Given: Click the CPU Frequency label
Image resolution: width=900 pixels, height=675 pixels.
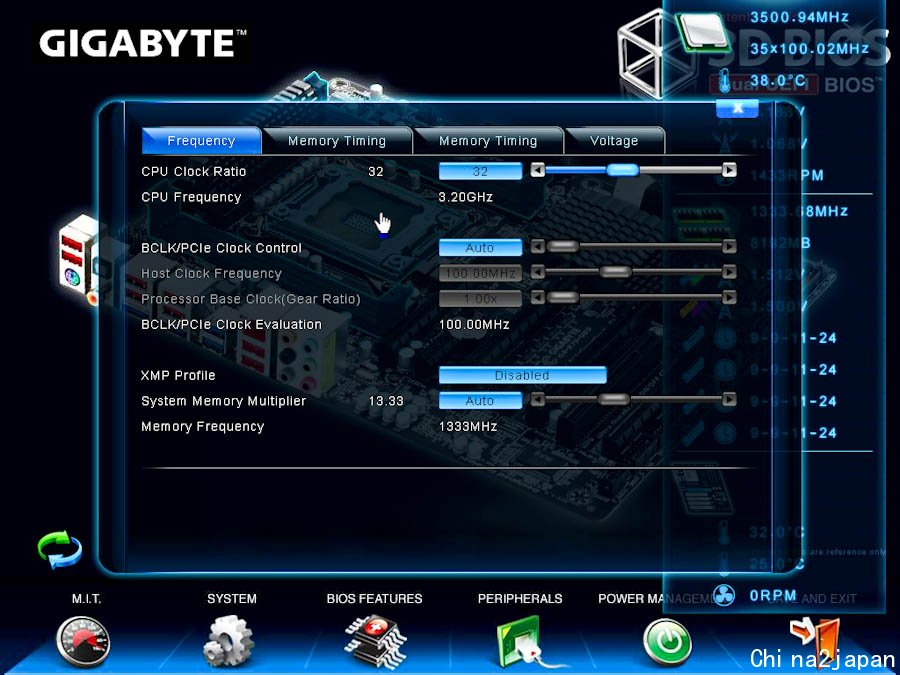Looking at the screenshot, I should pos(191,197).
